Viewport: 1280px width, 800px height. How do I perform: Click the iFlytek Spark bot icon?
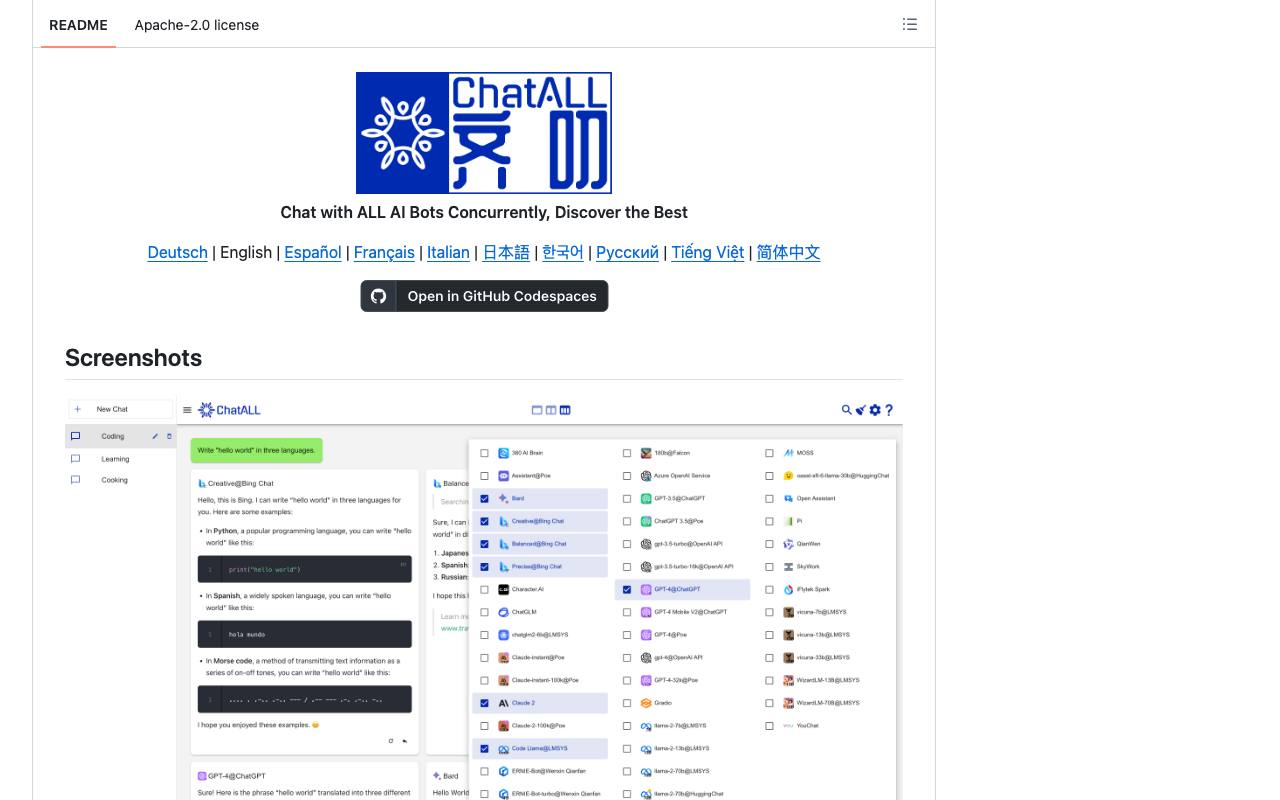(788, 590)
